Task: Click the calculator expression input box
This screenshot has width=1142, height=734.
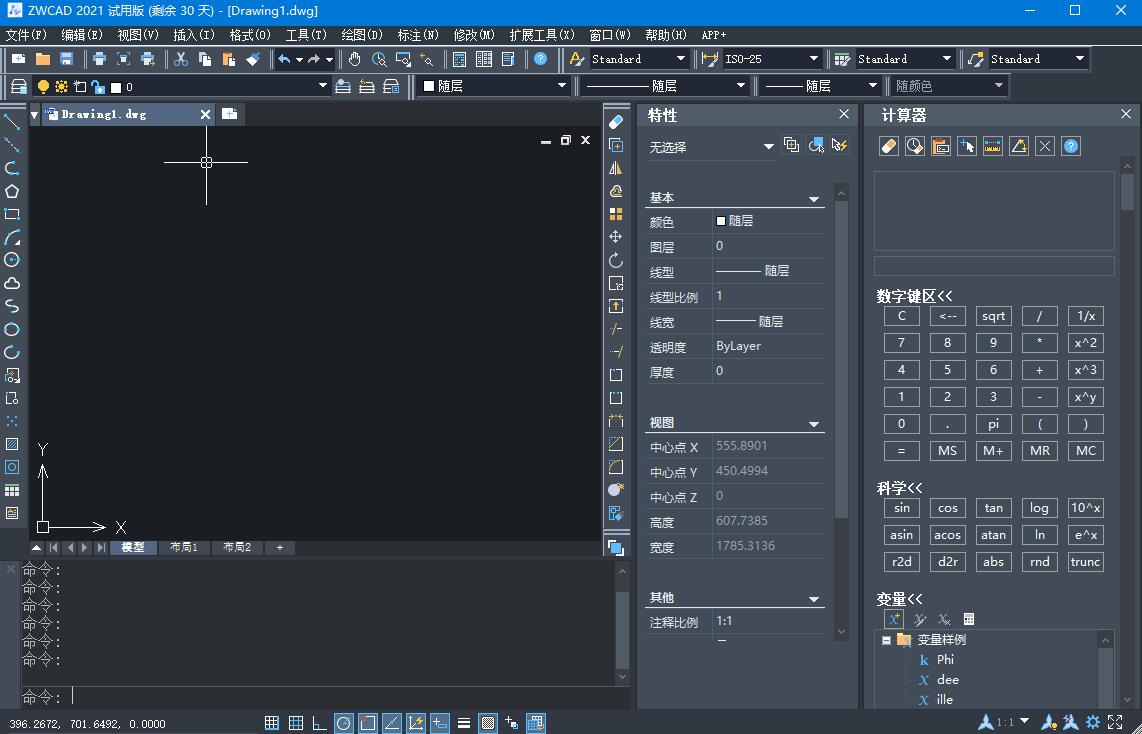Action: pyautogui.click(x=994, y=266)
